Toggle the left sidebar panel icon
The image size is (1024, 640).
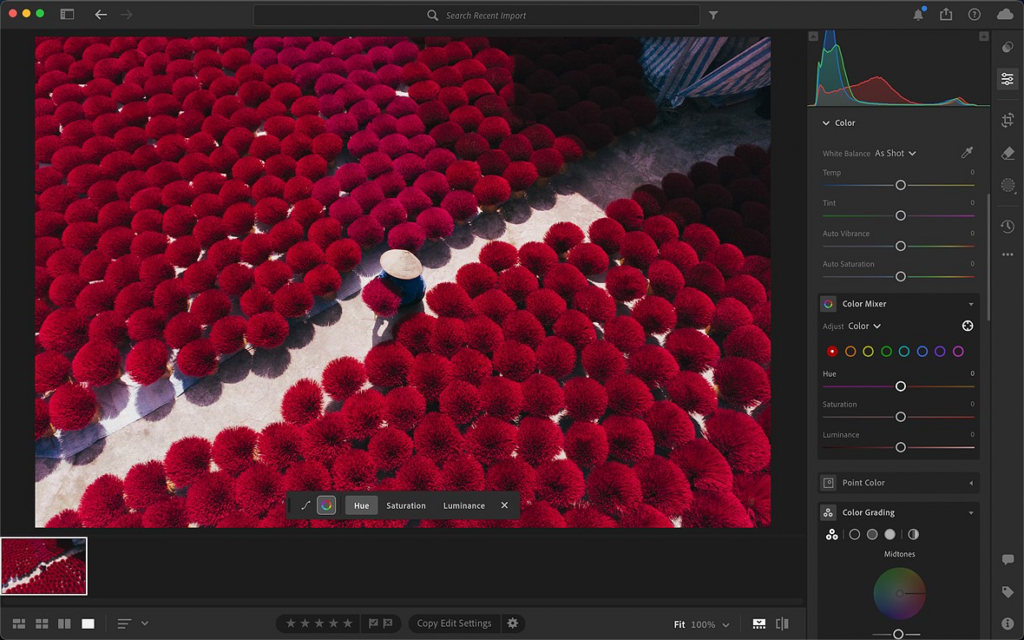click(67, 14)
